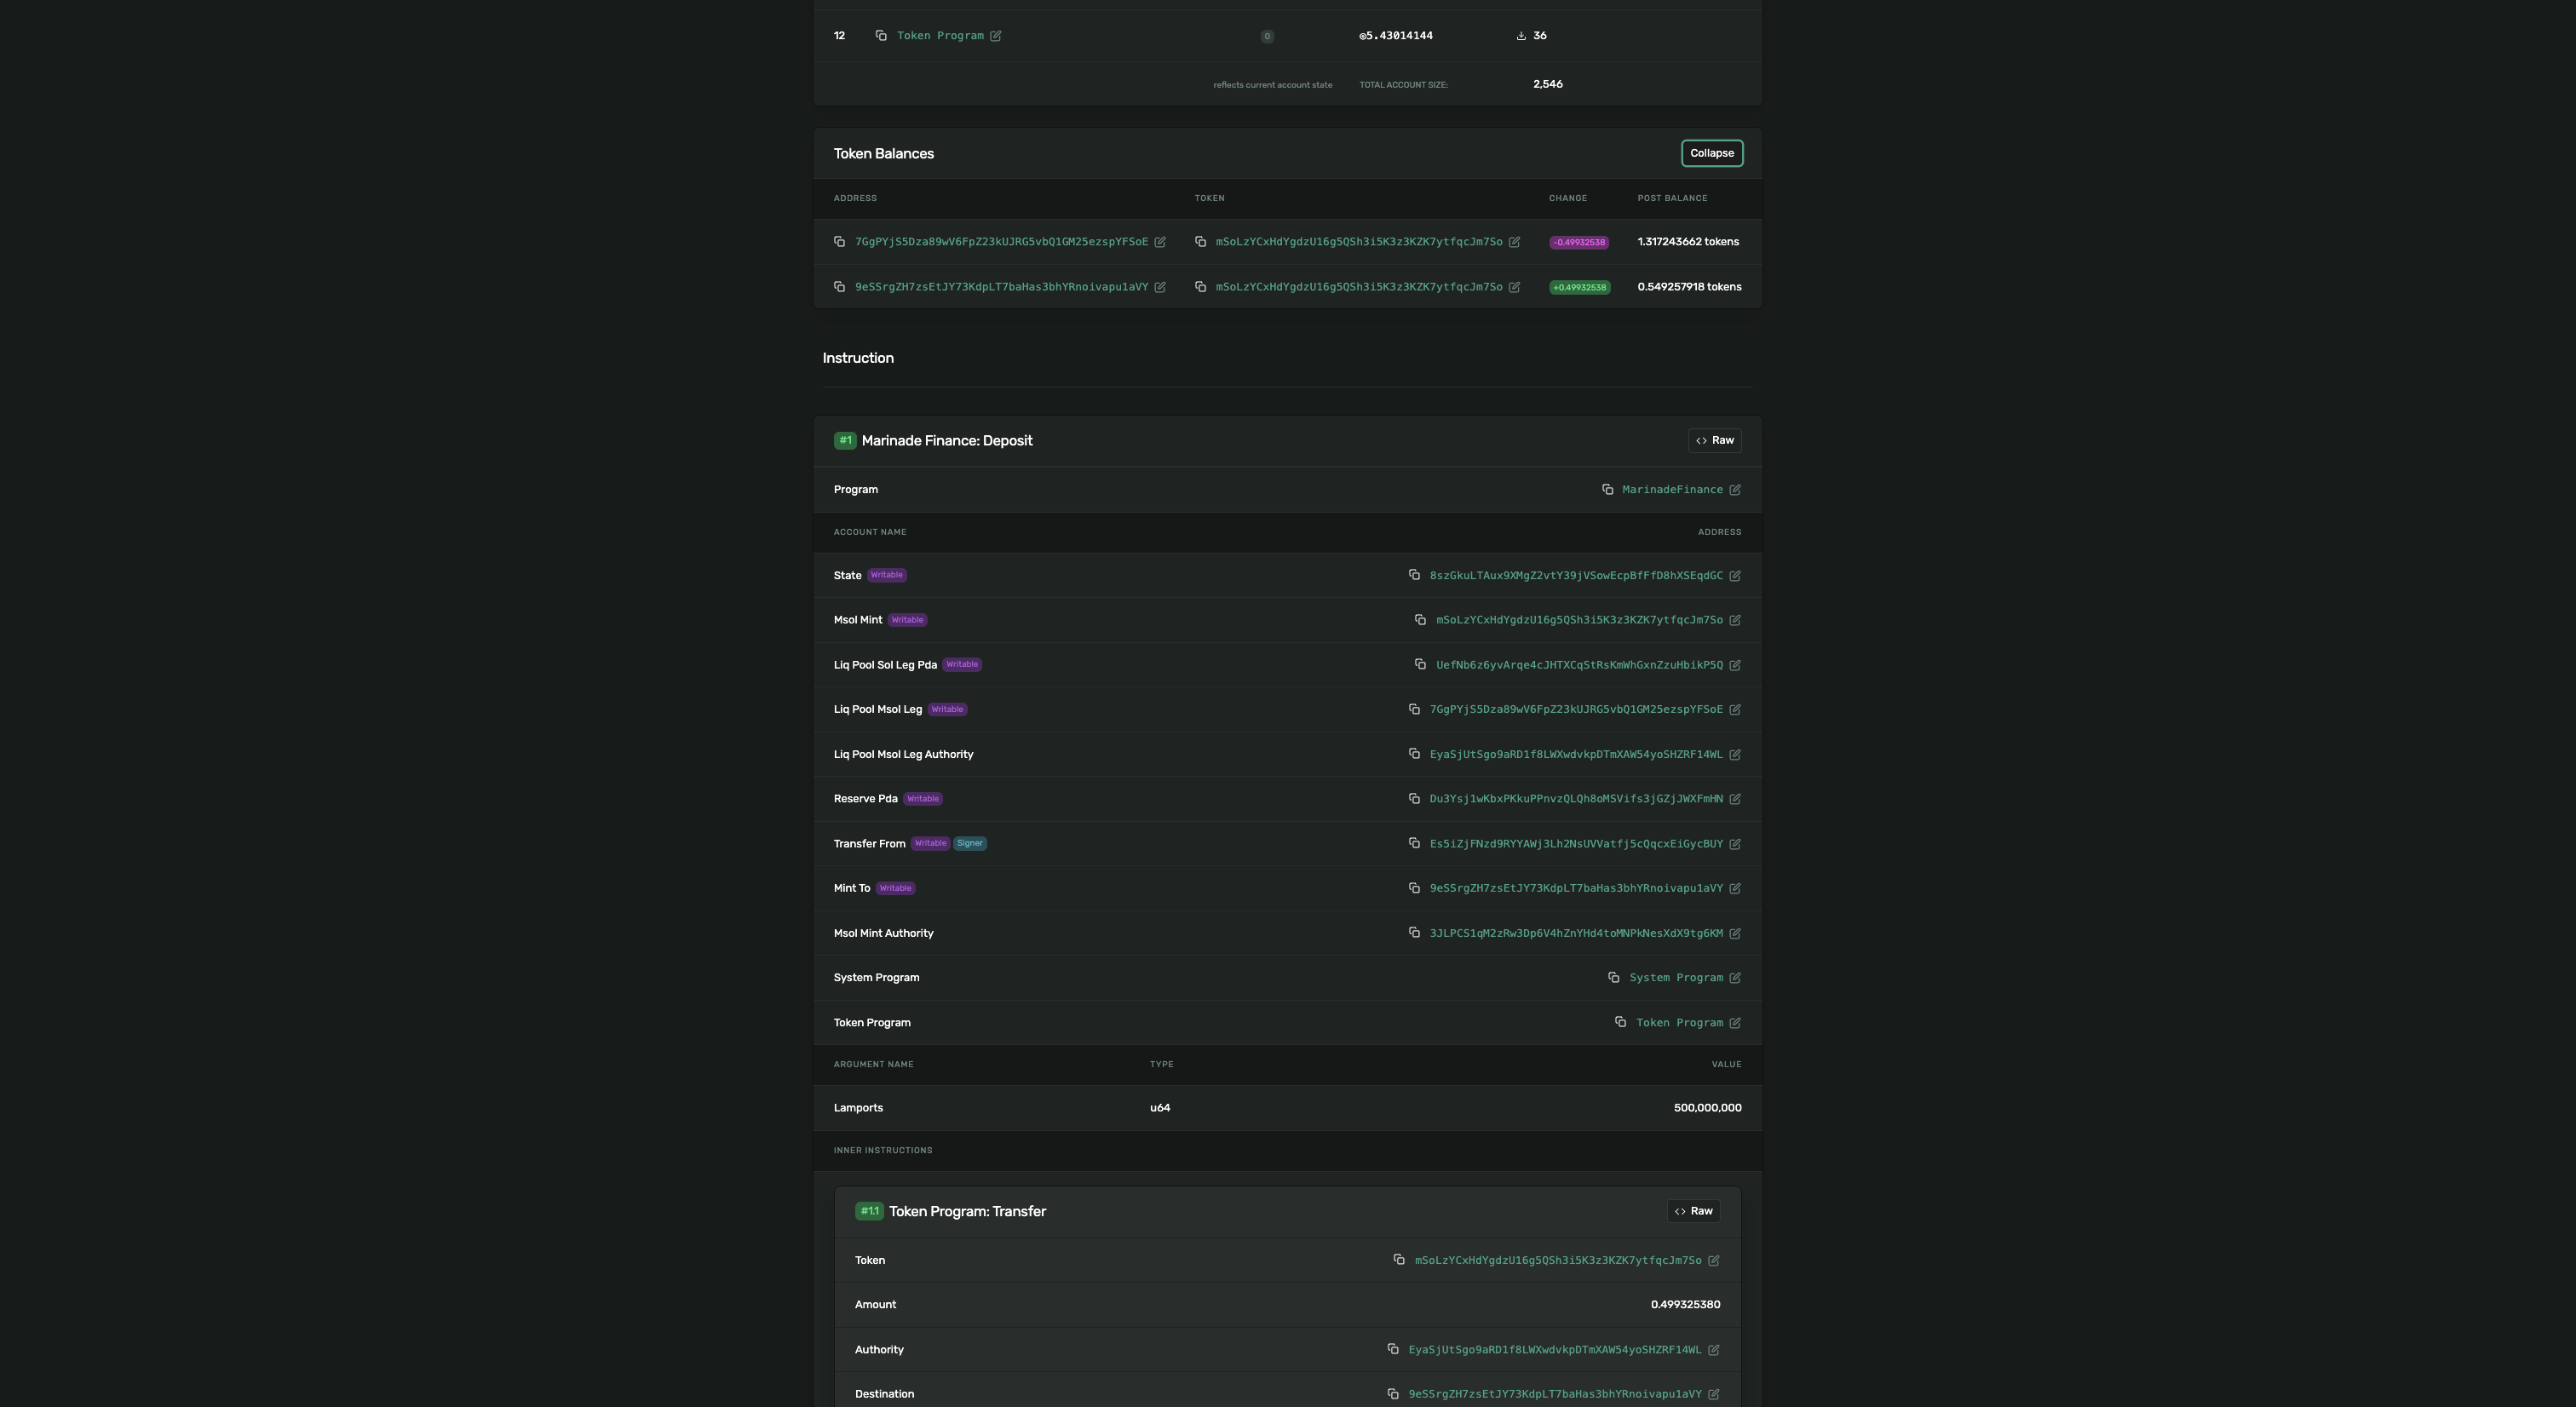
Task: Click the Token Program link in row 12
Action: pos(939,36)
